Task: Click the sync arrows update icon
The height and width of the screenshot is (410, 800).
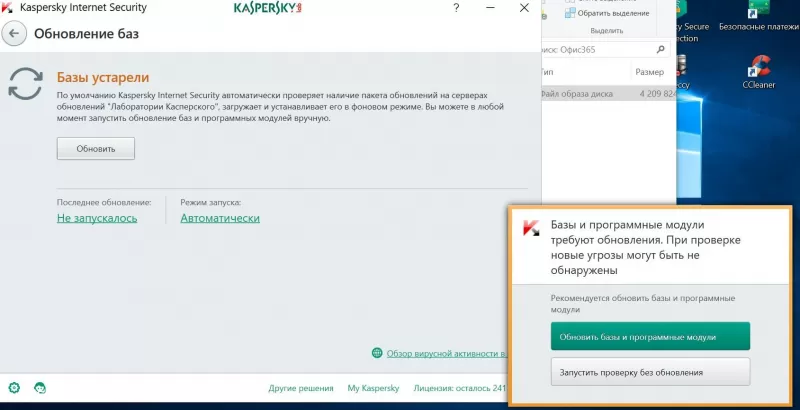Action: click(25, 84)
